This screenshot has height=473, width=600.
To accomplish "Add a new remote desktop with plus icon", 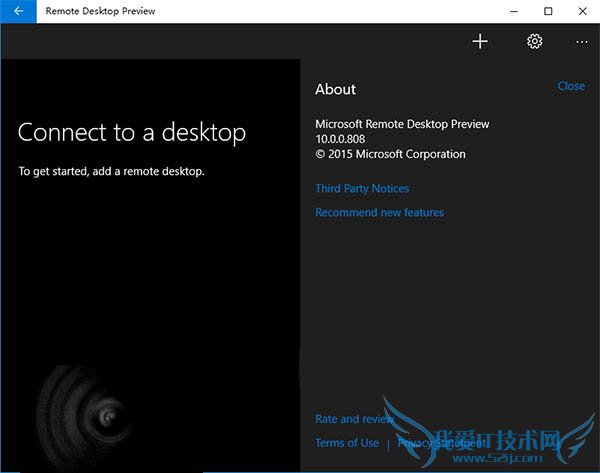I will [480, 41].
